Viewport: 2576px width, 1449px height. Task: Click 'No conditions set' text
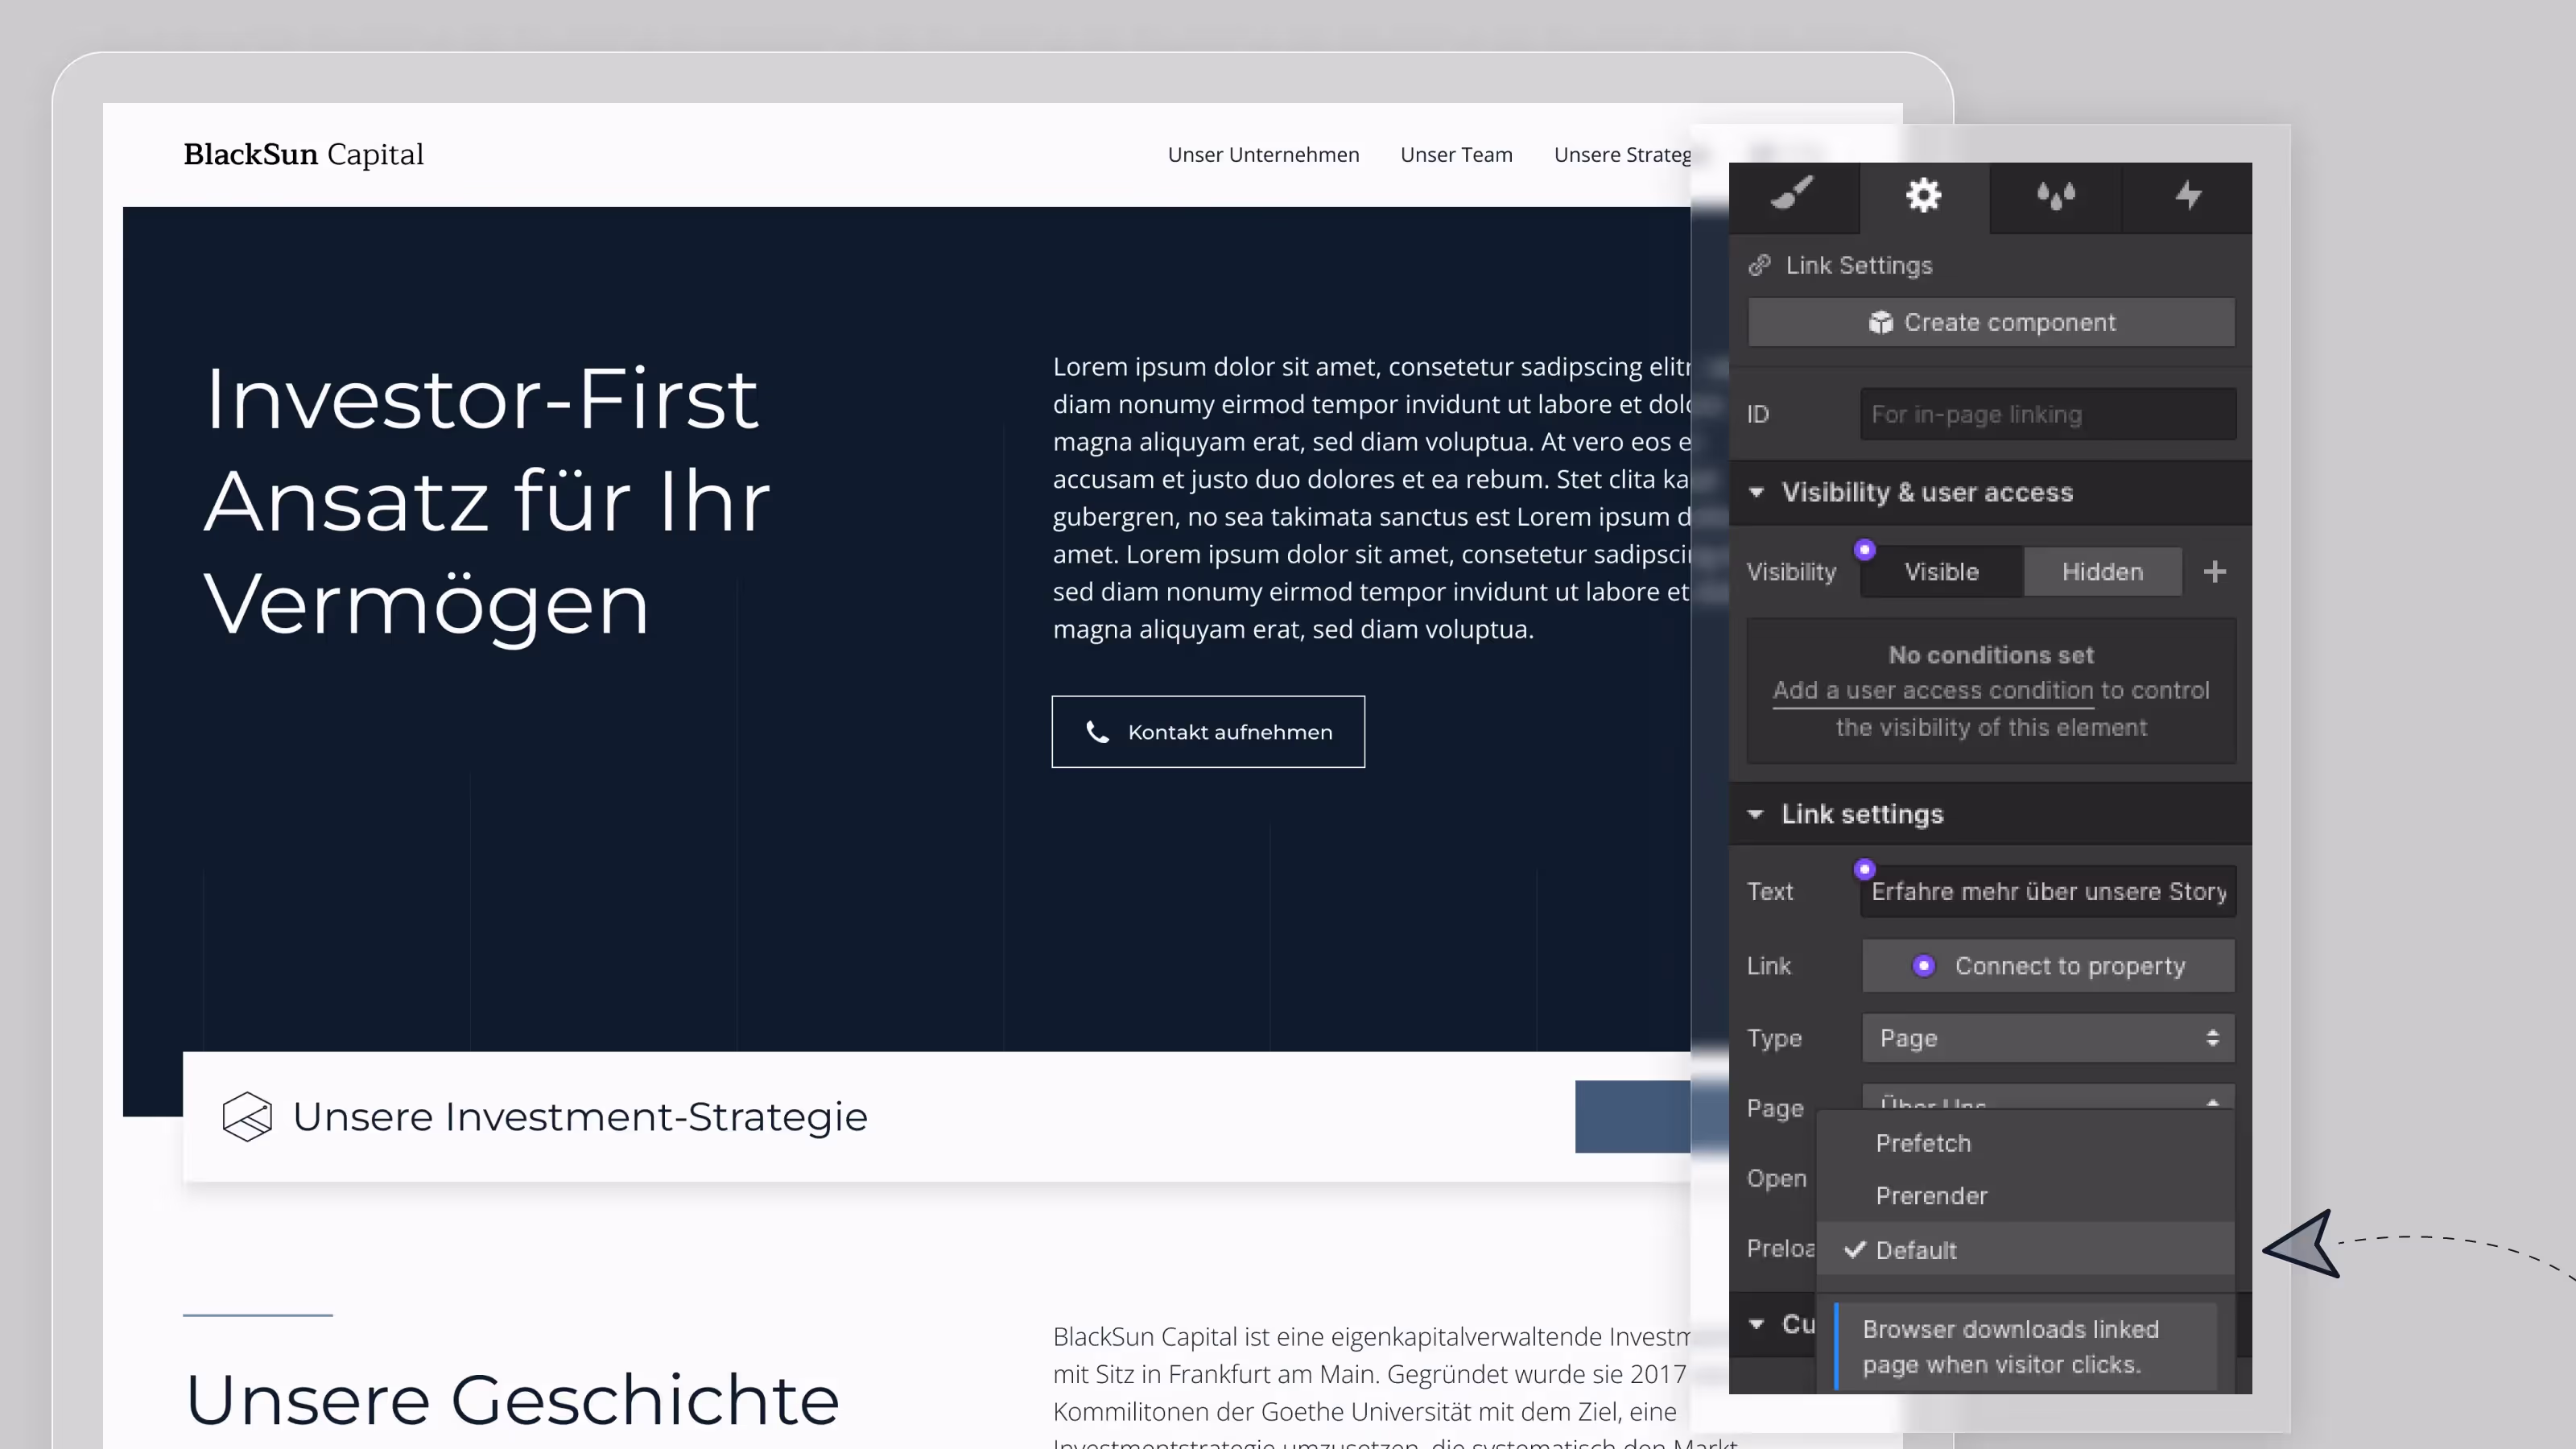(x=1991, y=655)
